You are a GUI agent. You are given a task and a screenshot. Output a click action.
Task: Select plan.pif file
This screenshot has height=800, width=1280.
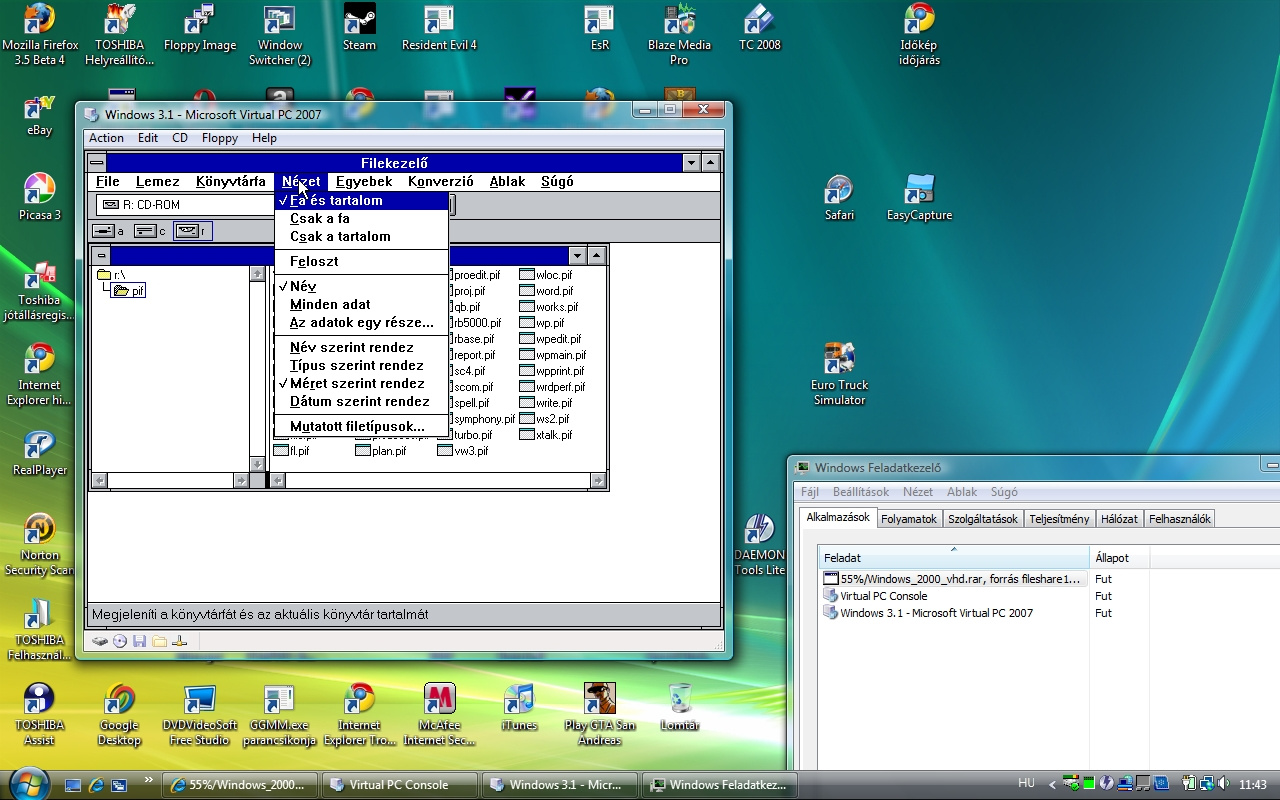click(381, 451)
